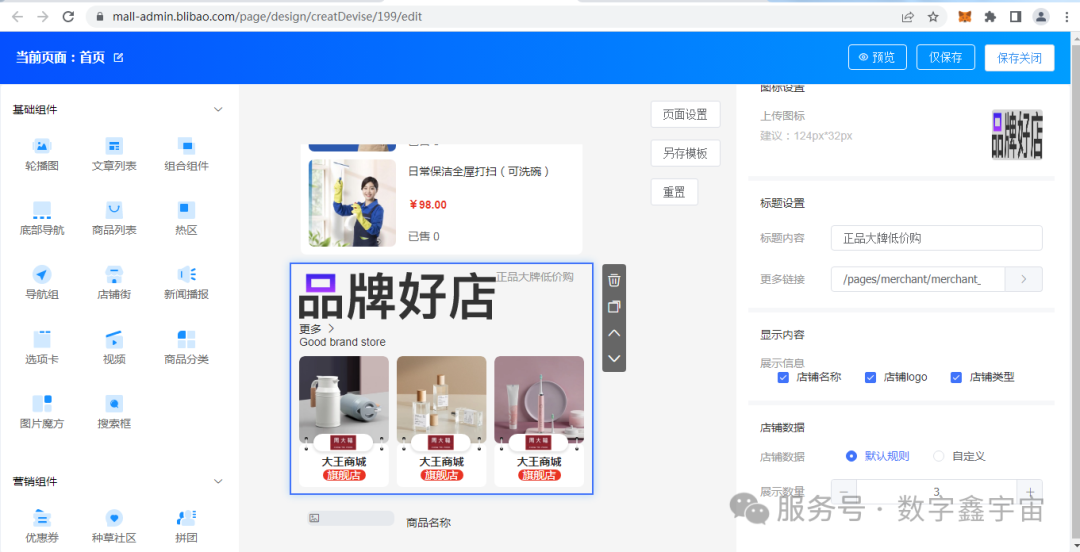Toggle the 店铺类型 checkbox
The image size is (1080, 552).
(956, 378)
